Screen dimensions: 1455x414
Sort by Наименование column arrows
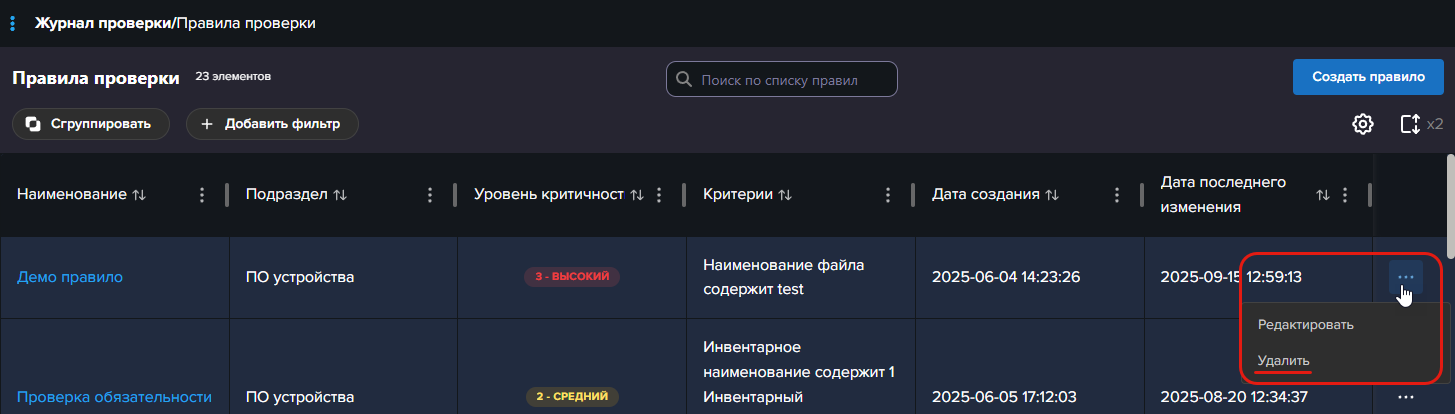pos(139,195)
